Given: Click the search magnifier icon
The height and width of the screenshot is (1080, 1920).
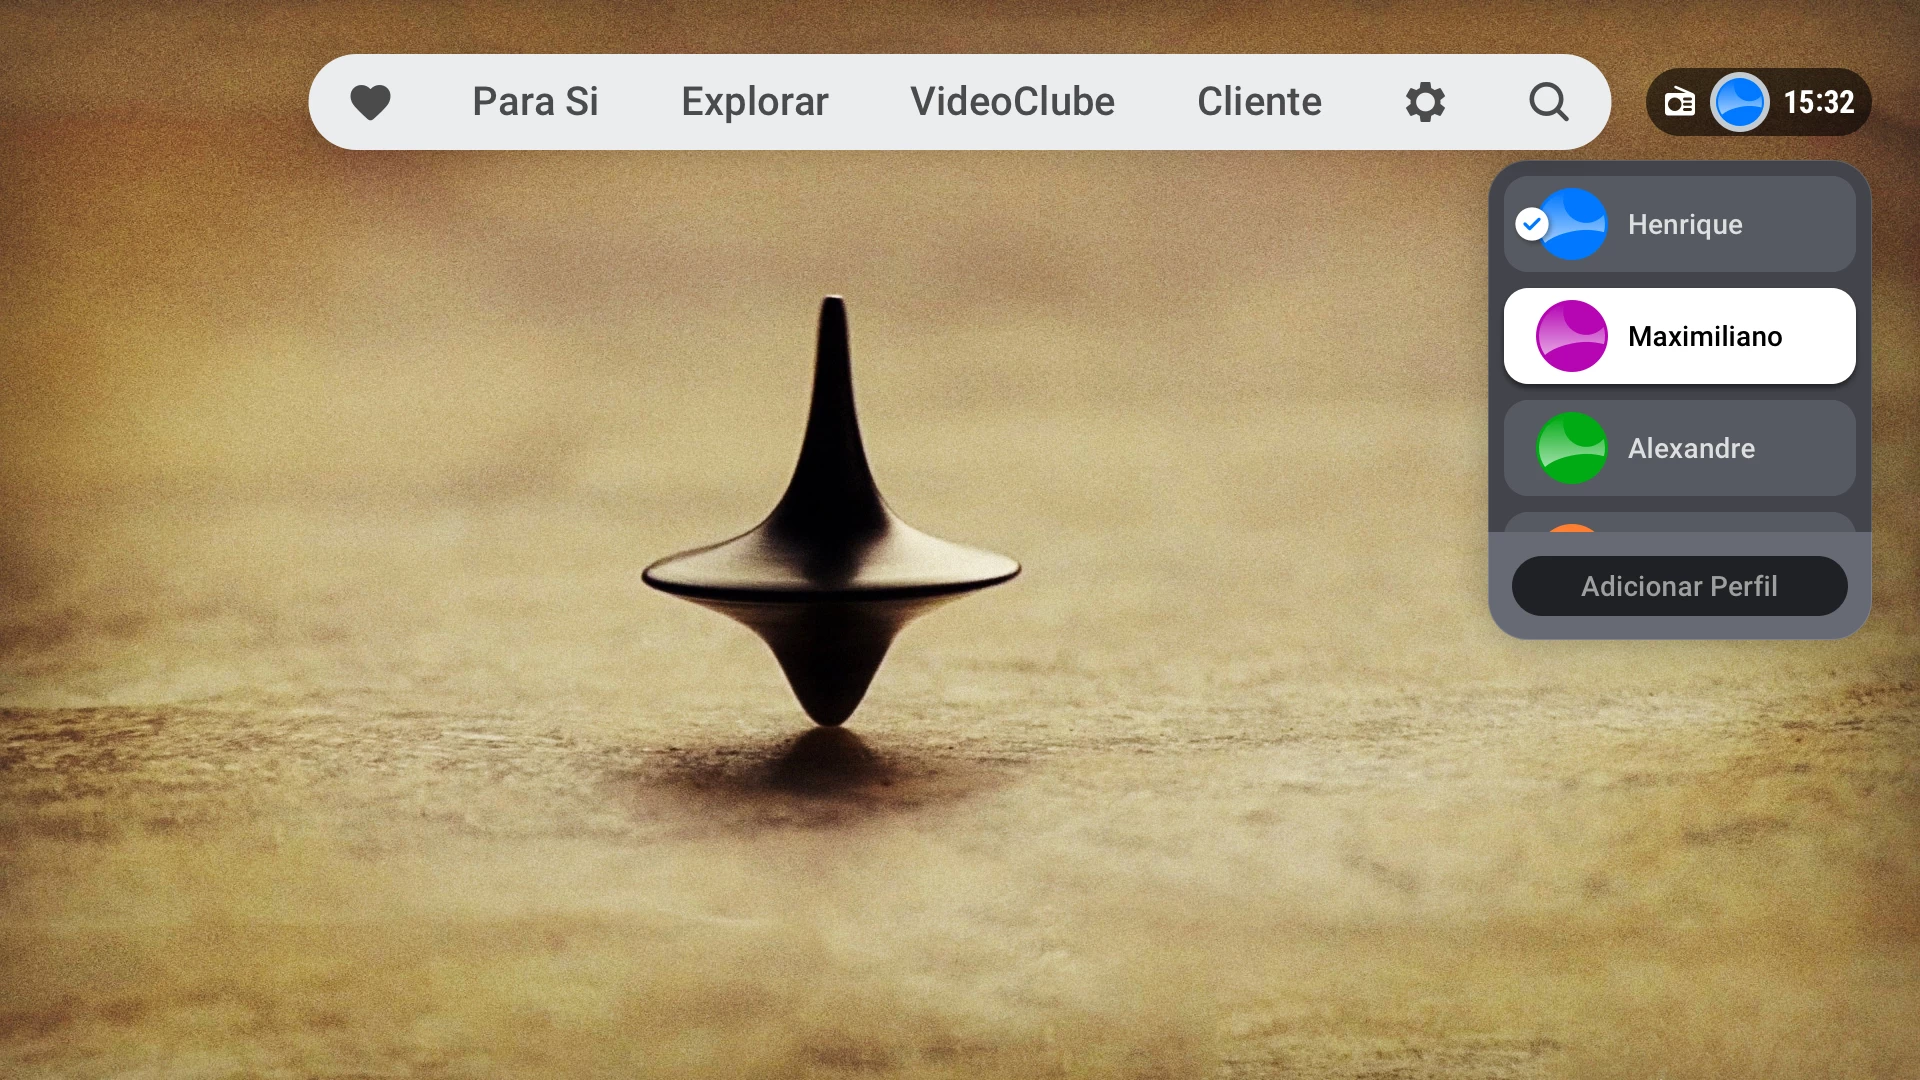Looking at the screenshot, I should [x=1548, y=102].
